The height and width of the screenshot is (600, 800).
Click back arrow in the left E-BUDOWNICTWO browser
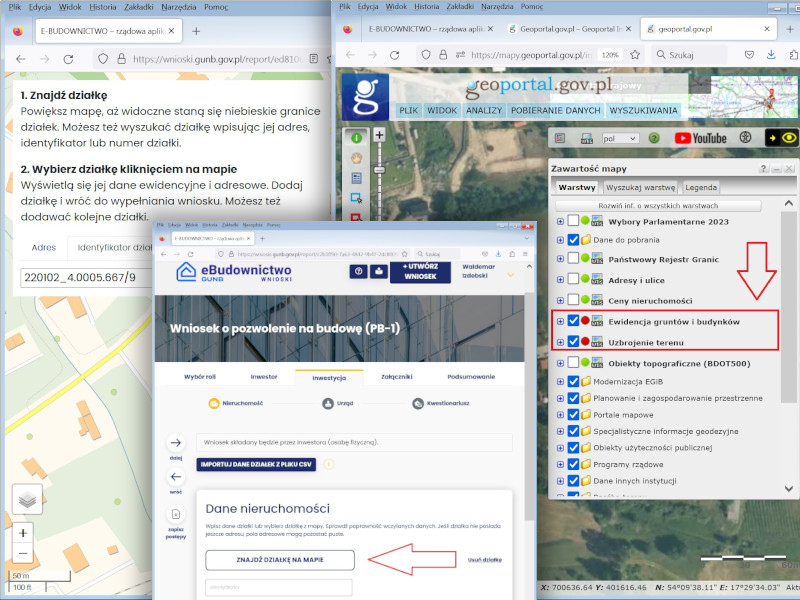point(21,59)
